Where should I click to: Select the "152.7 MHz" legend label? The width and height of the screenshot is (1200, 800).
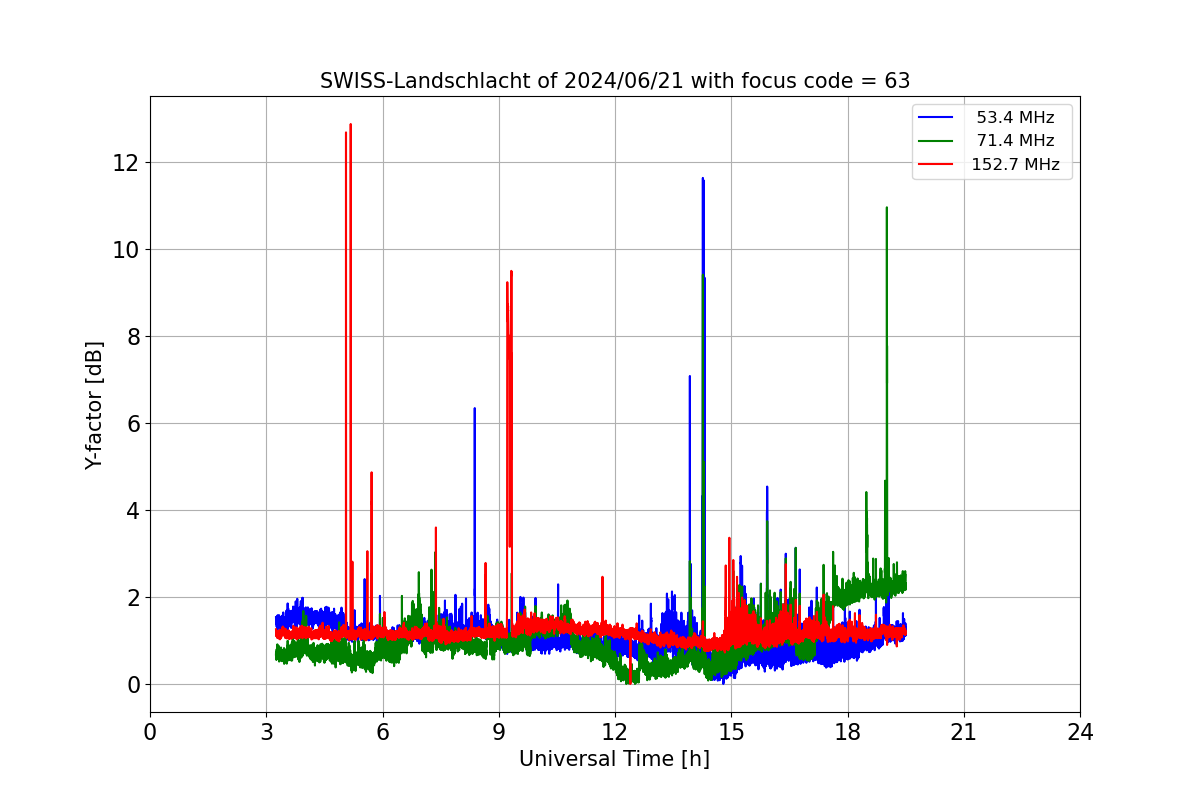click(1015, 164)
